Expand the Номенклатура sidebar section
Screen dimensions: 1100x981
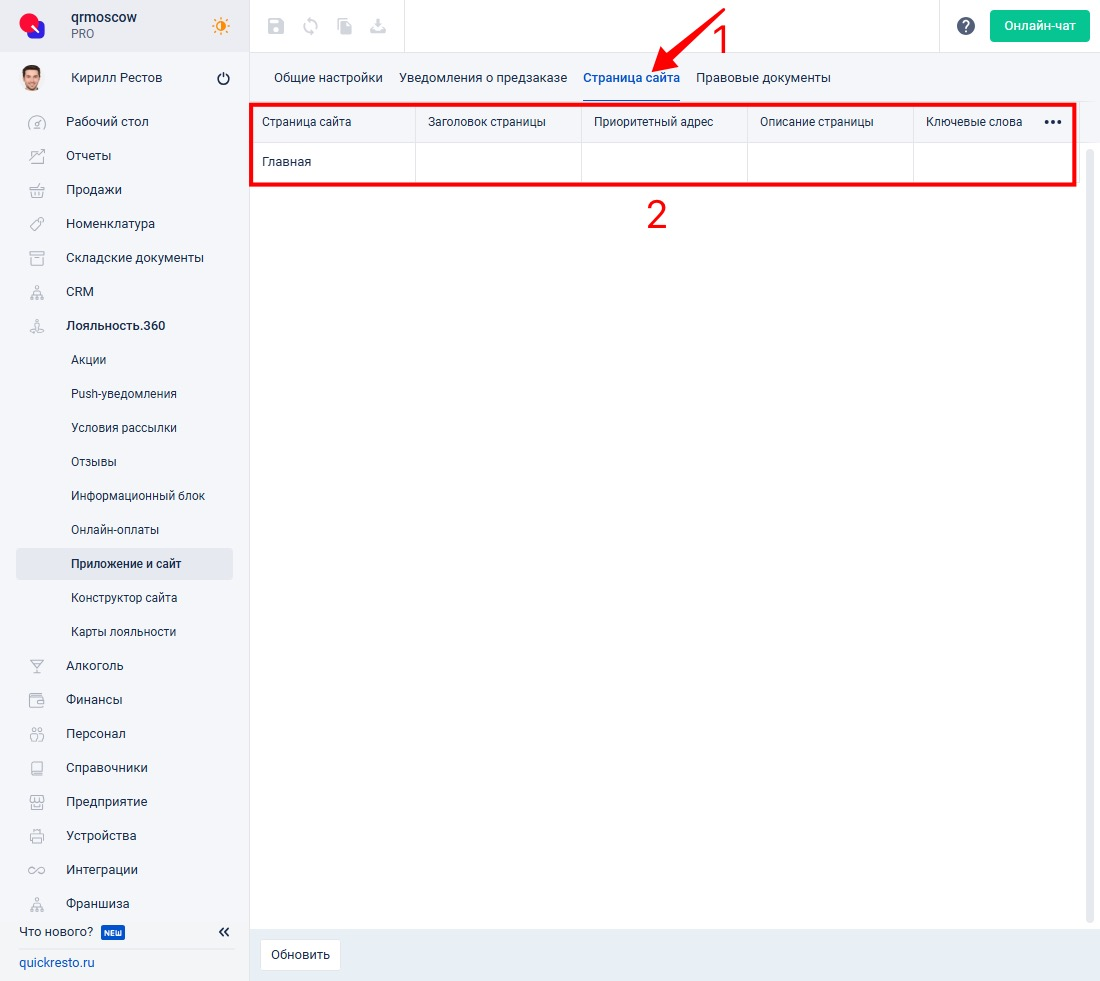pyautogui.click(x=110, y=224)
